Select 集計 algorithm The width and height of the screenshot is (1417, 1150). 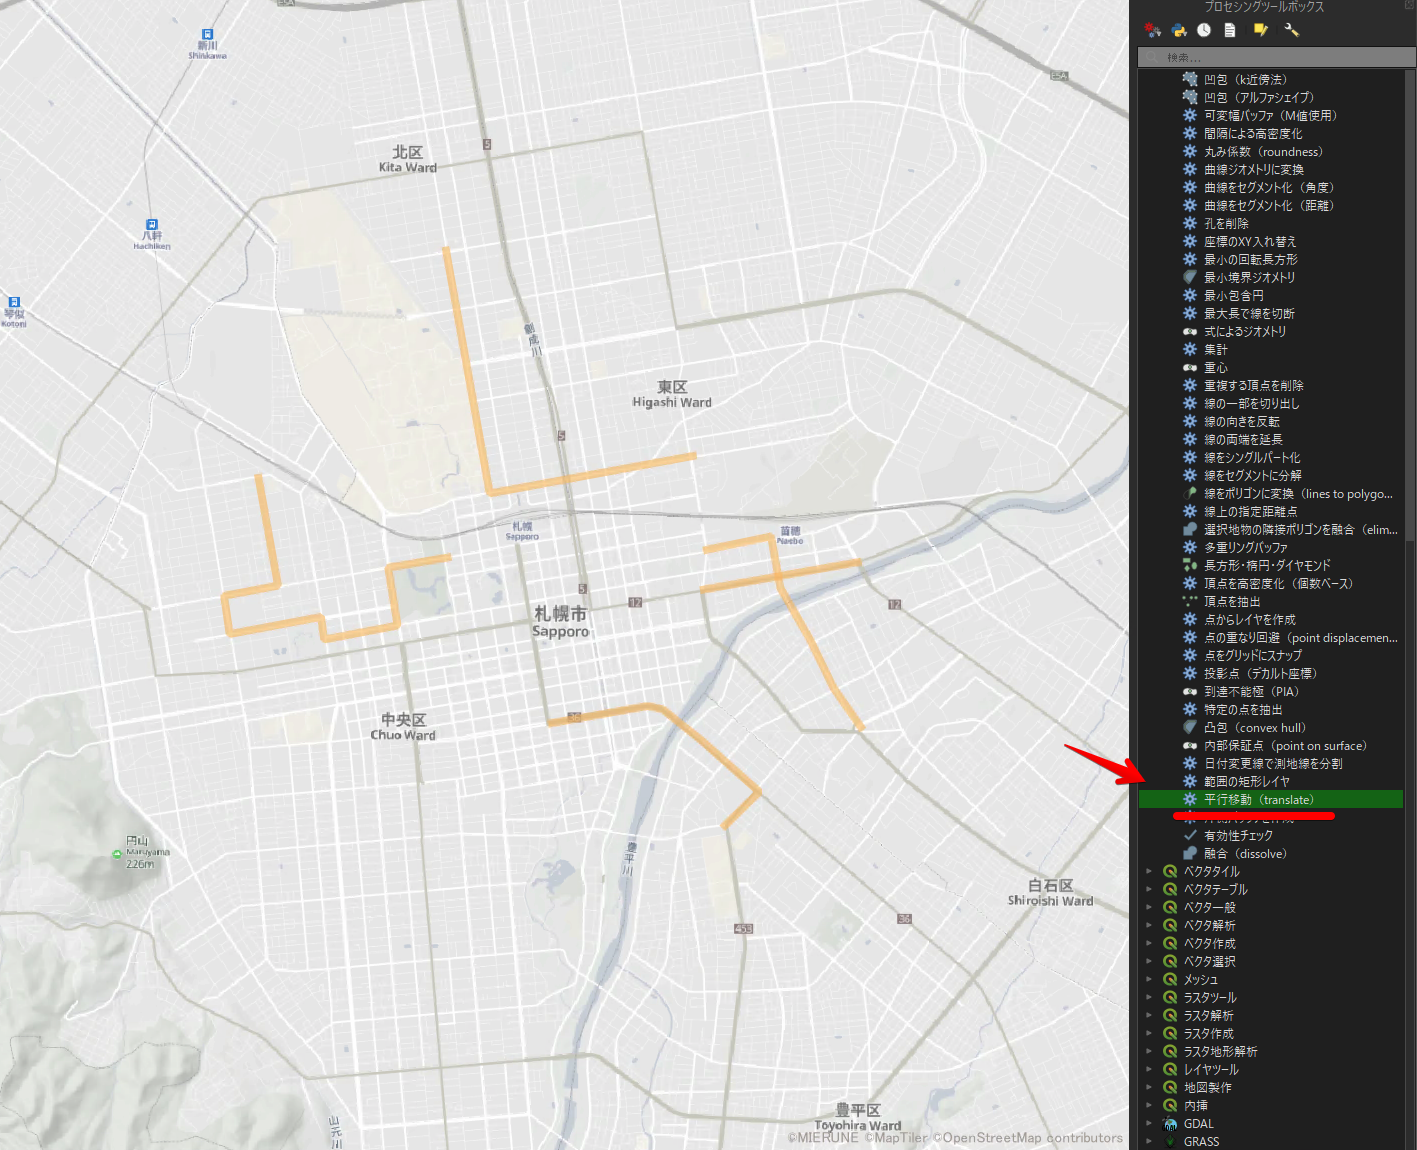[1216, 350]
